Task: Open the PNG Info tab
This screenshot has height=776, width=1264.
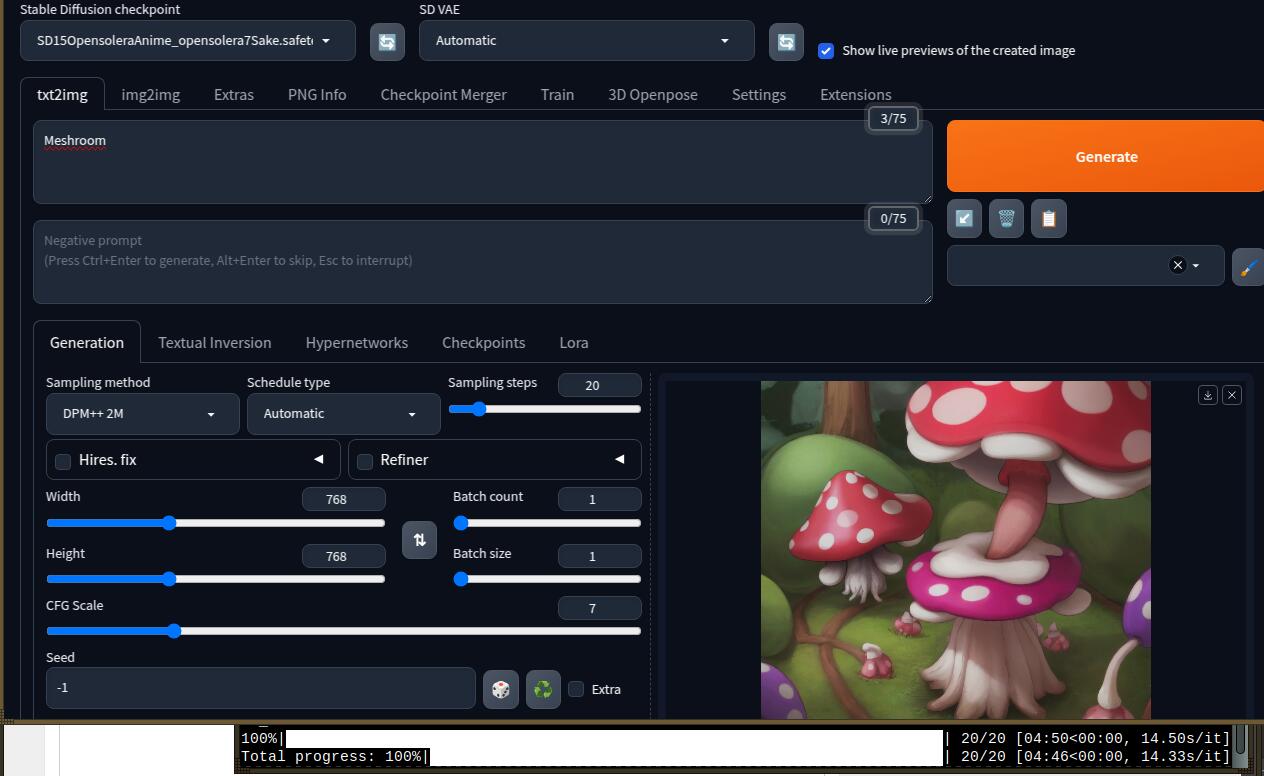Action: [x=317, y=95]
